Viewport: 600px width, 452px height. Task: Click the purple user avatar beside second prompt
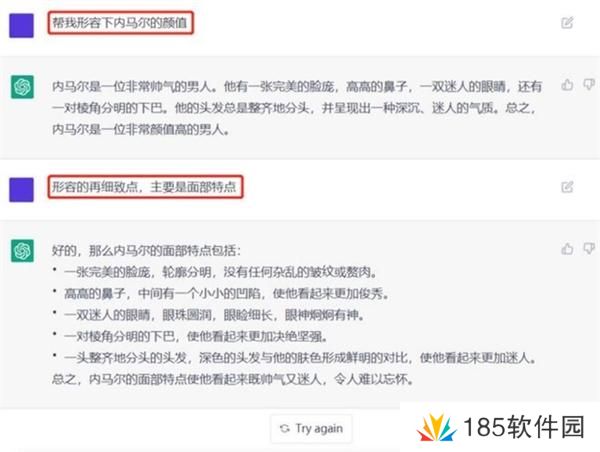click(21, 190)
